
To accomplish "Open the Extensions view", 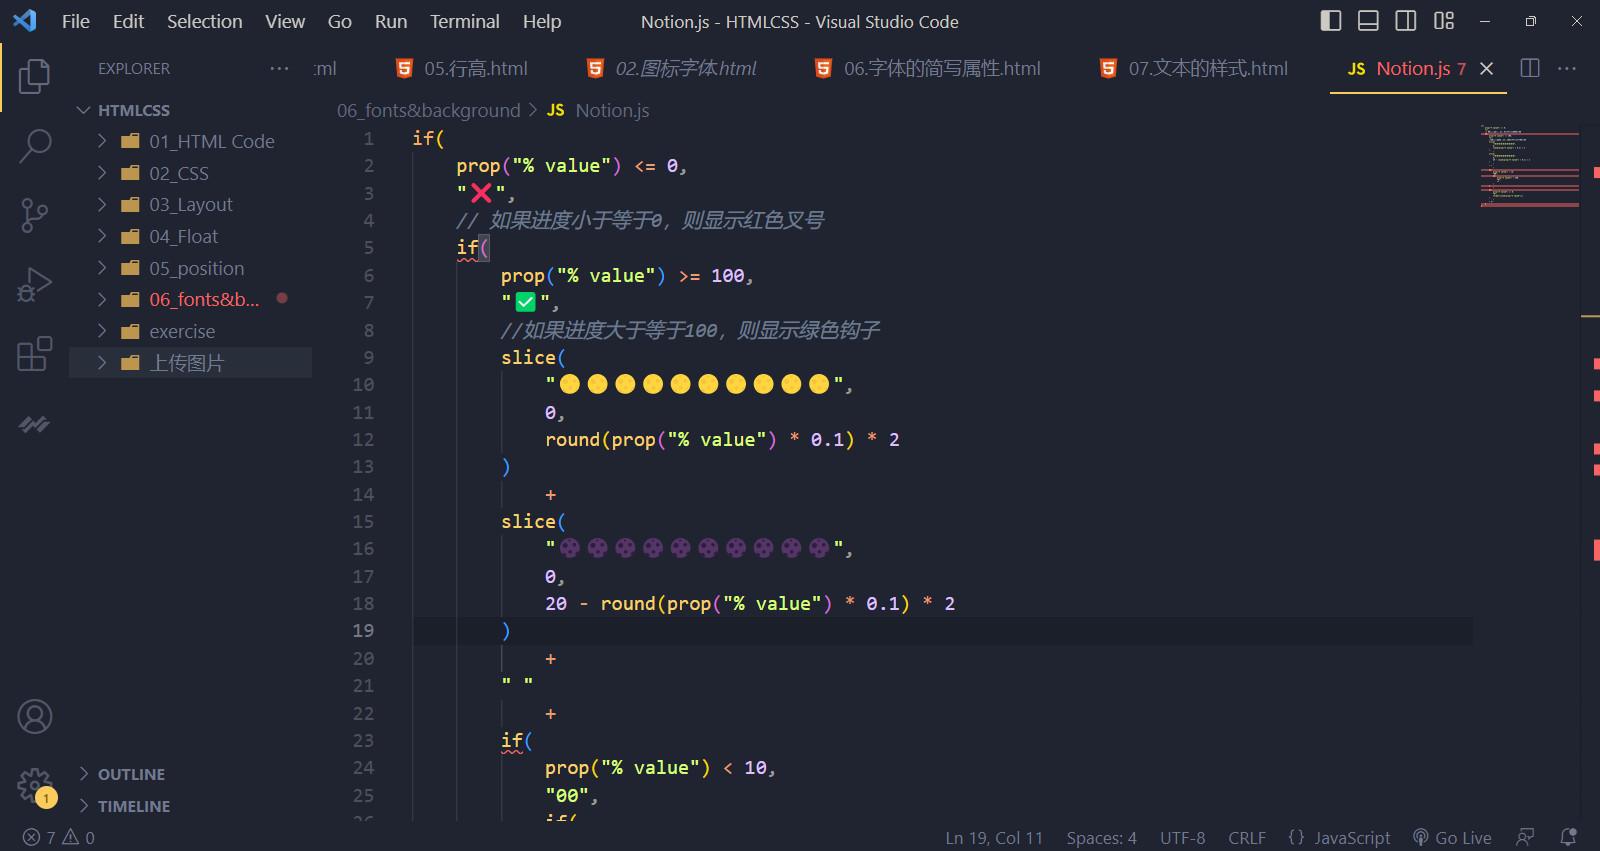I will 35,354.
